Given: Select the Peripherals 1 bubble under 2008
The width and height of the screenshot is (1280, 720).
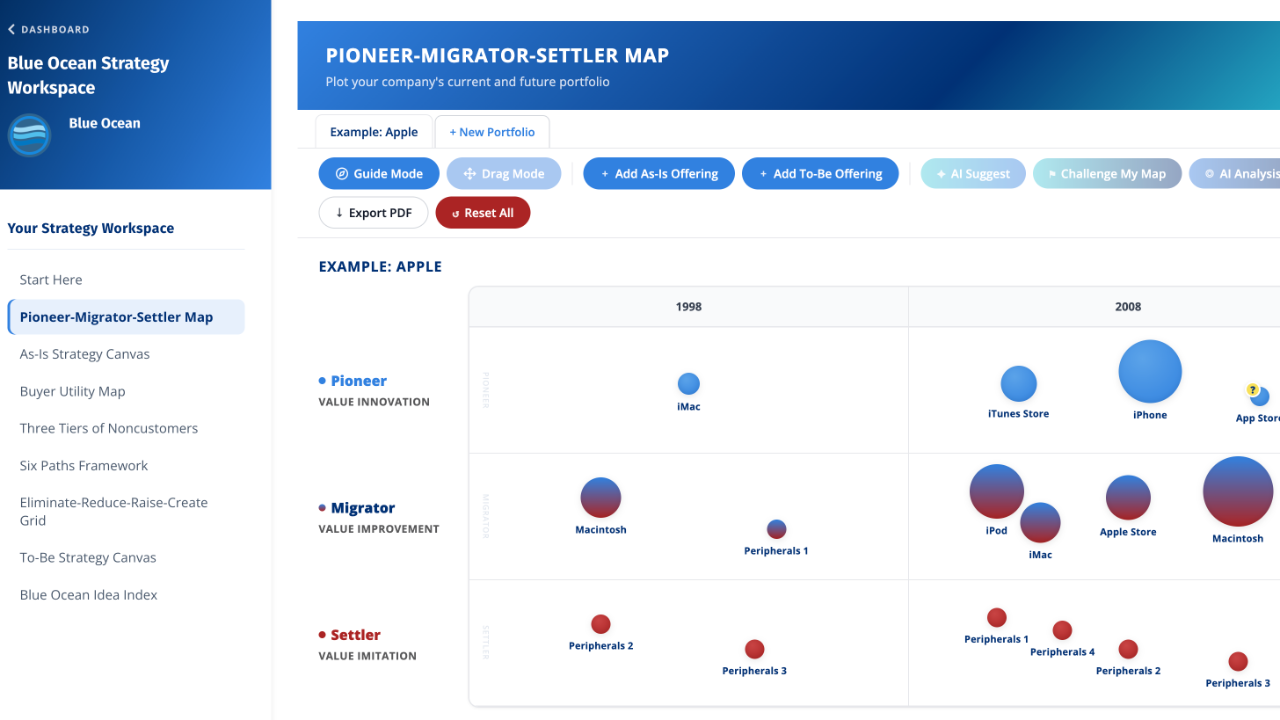Looking at the screenshot, I should point(997,617).
